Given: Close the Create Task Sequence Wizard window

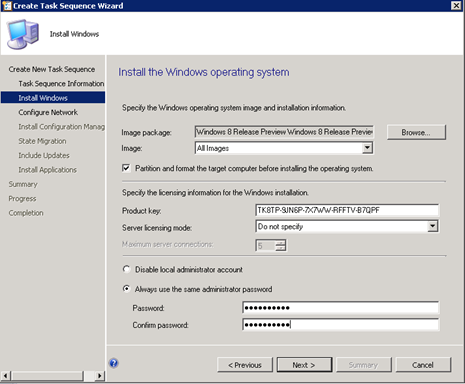Looking at the screenshot, I should (456, 5).
